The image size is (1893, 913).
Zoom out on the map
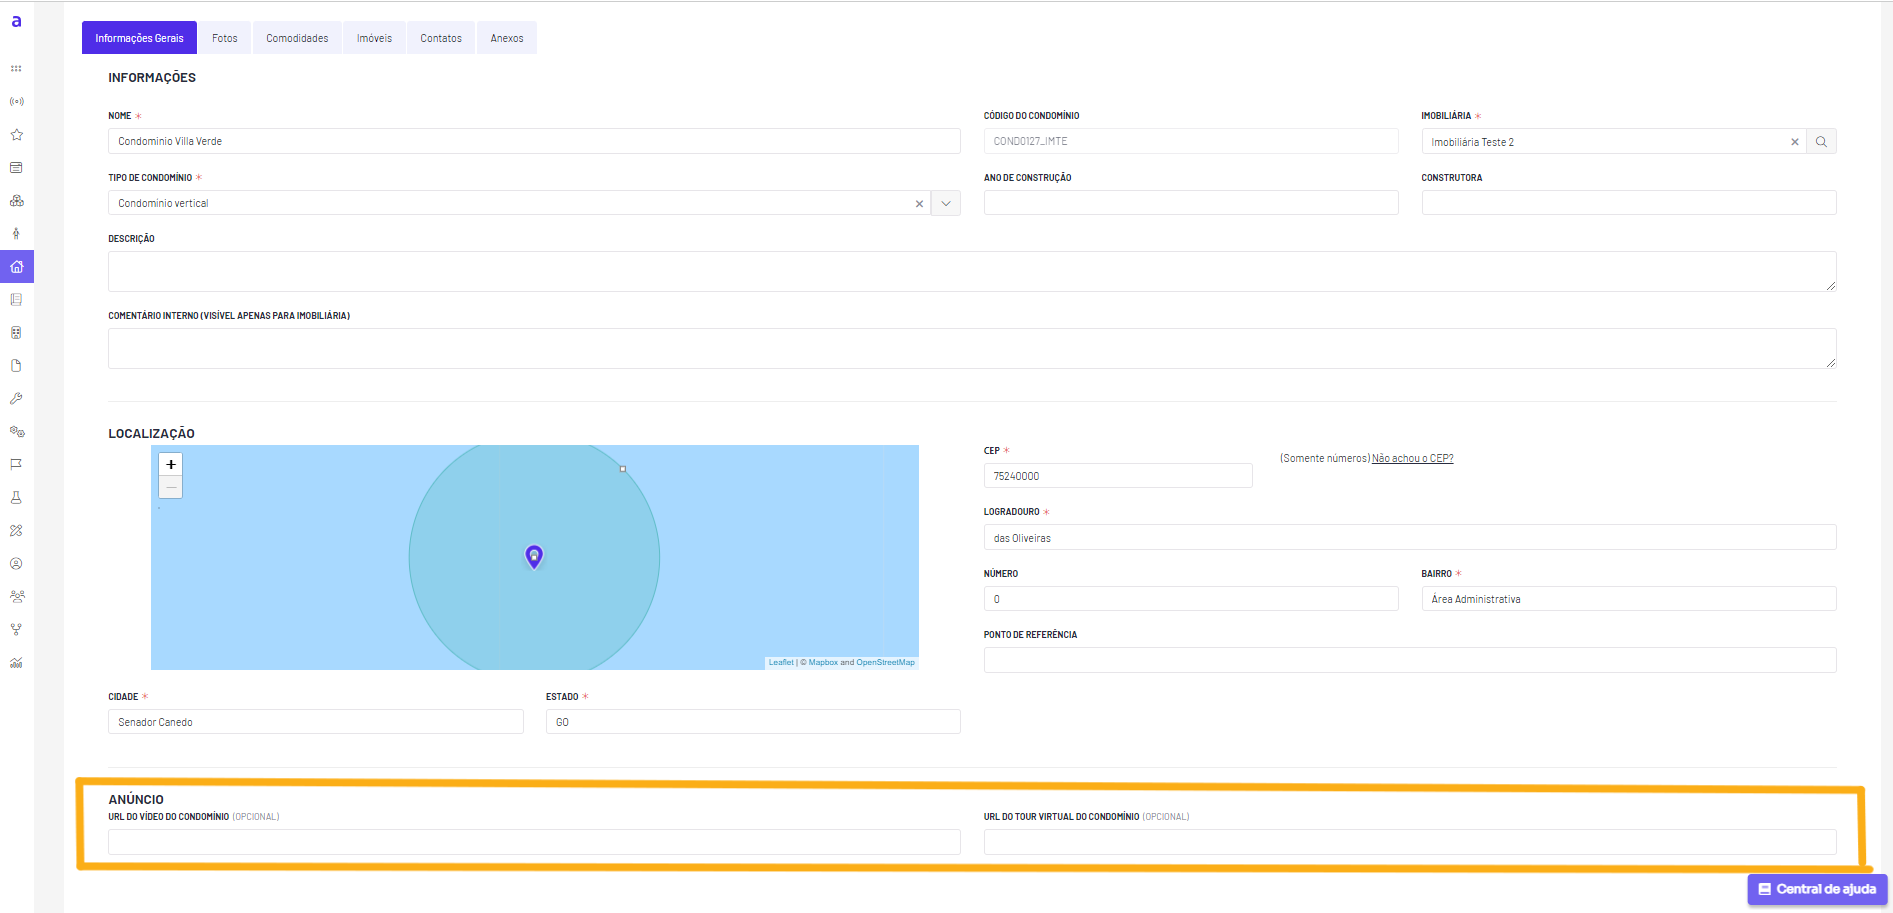pyautogui.click(x=171, y=487)
